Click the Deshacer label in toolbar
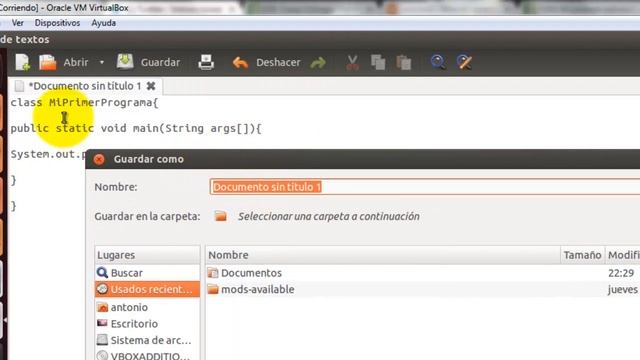640x360 pixels. coord(278,62)
